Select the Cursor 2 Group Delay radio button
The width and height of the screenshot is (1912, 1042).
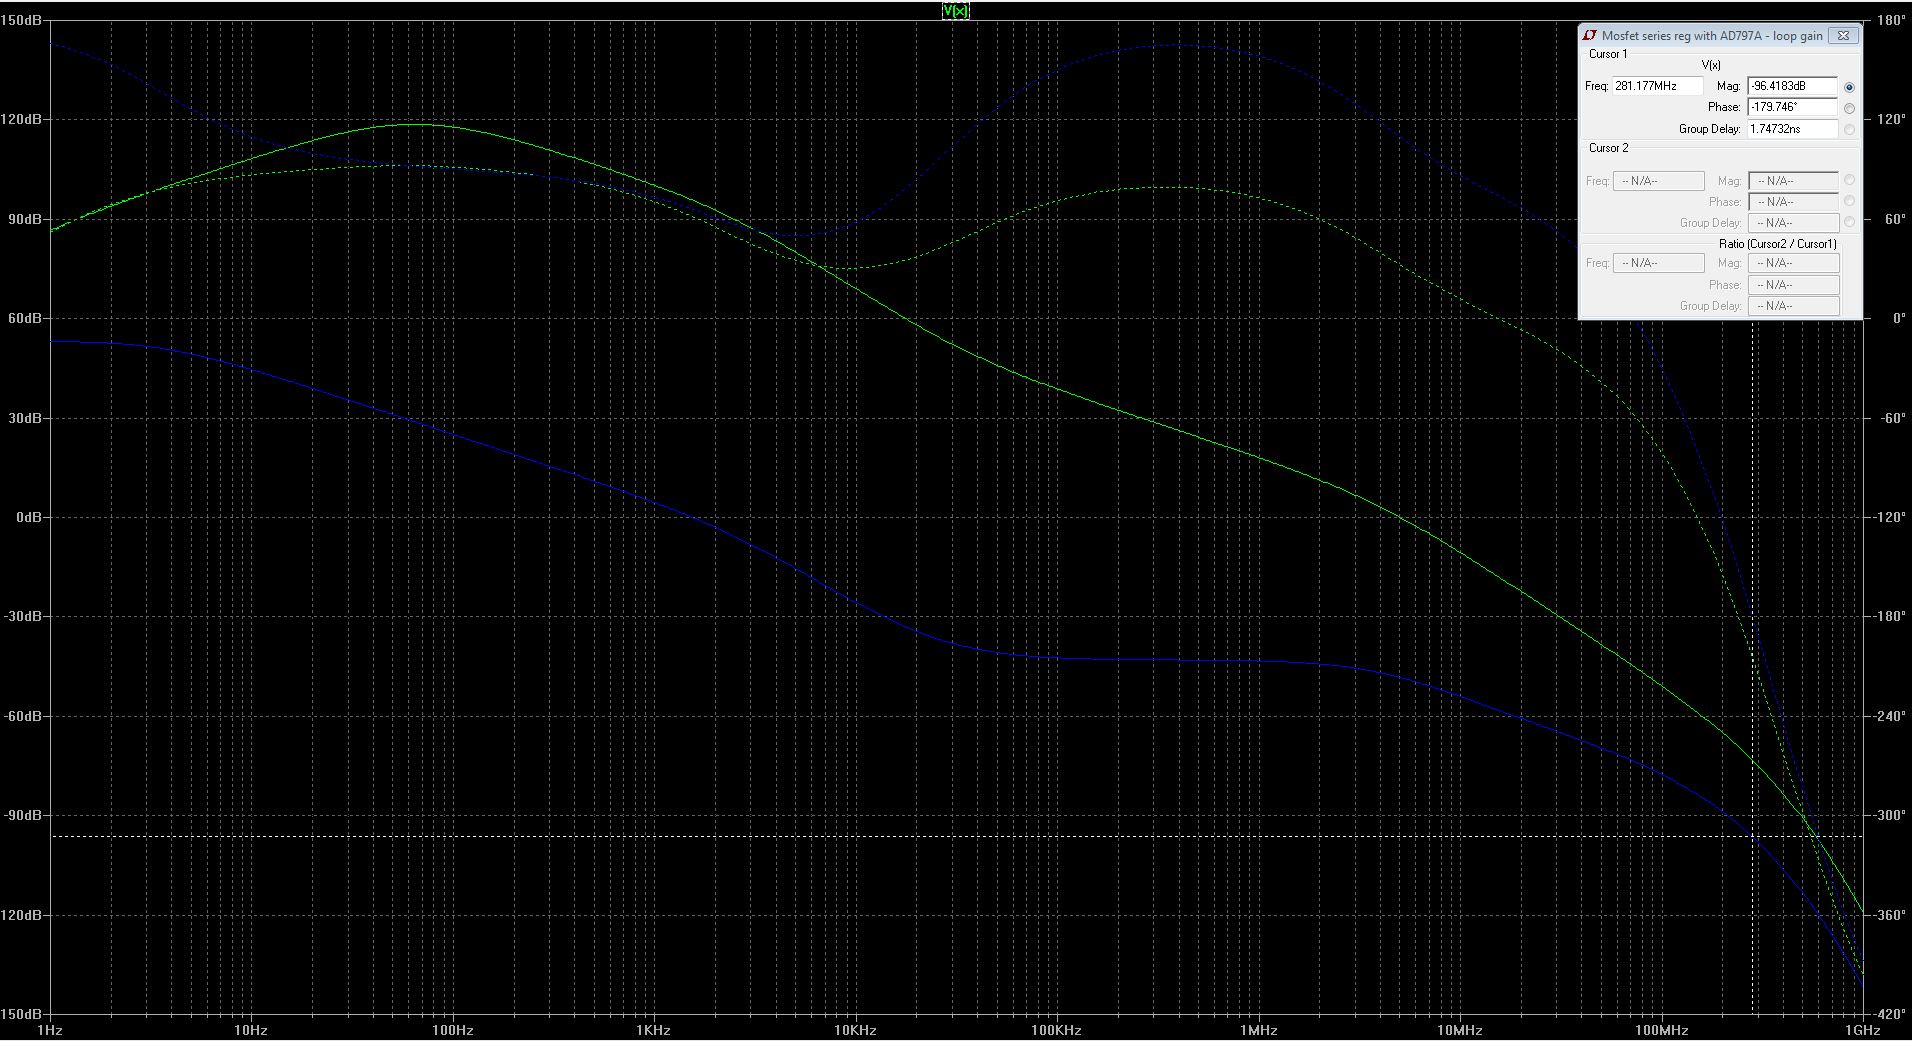pos(1849,222)
